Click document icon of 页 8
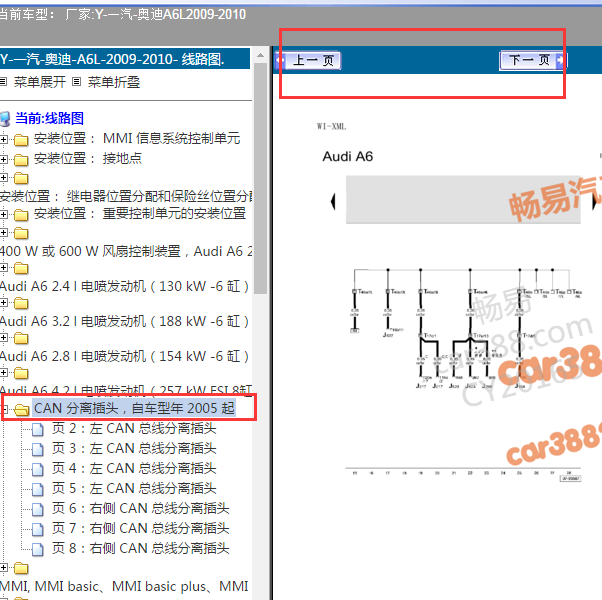The width and height of the screenshot is (602, 600). (38, 549)
